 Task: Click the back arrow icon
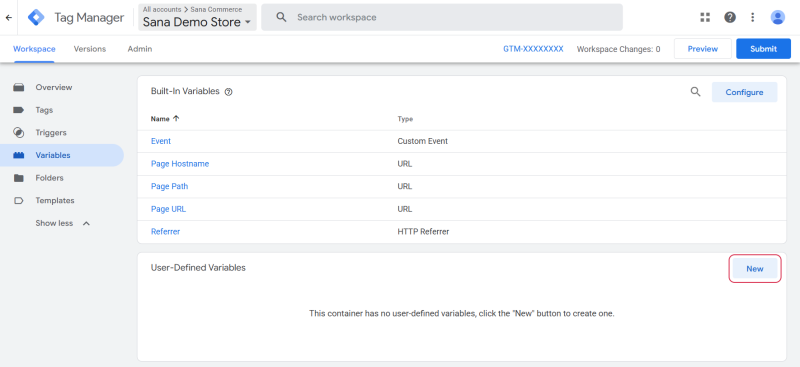8,17
